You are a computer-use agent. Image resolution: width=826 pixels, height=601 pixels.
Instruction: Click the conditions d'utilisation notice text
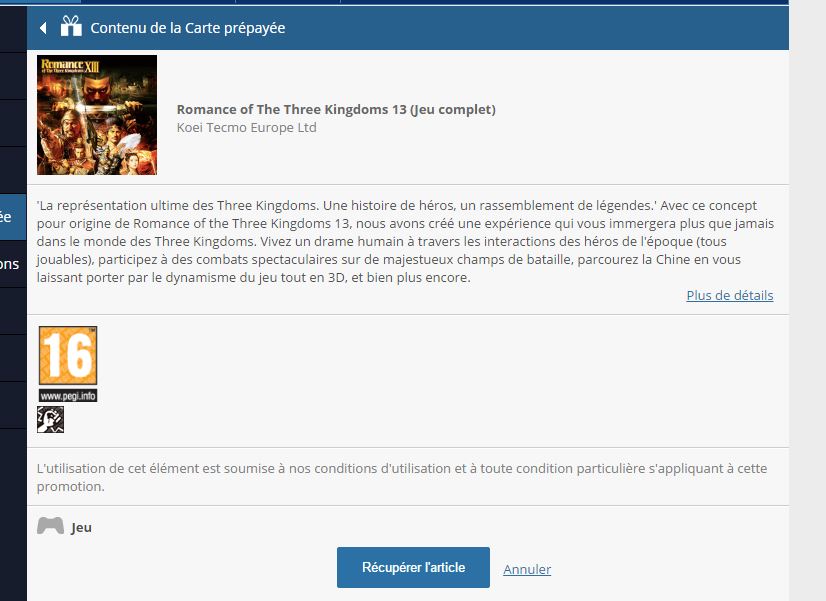click(402, 477)
